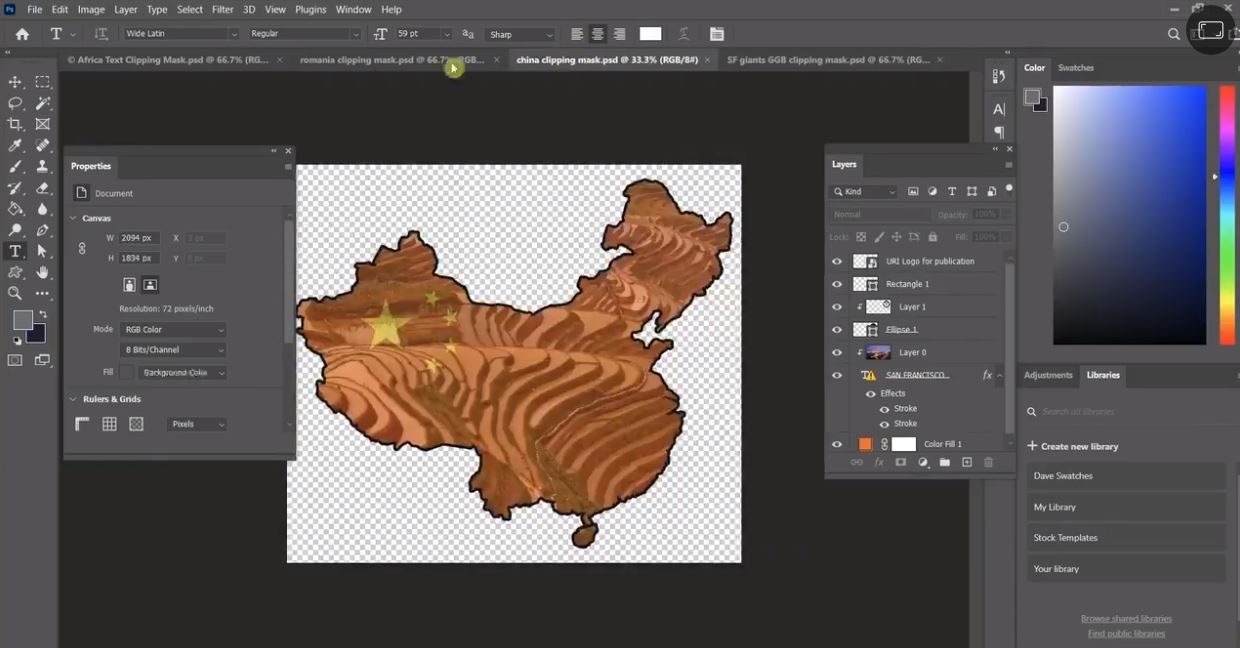The width and height of the screenshot is (1240, 648).
Task: Add a layer mask from Layers panel
Action: (901, 463)
